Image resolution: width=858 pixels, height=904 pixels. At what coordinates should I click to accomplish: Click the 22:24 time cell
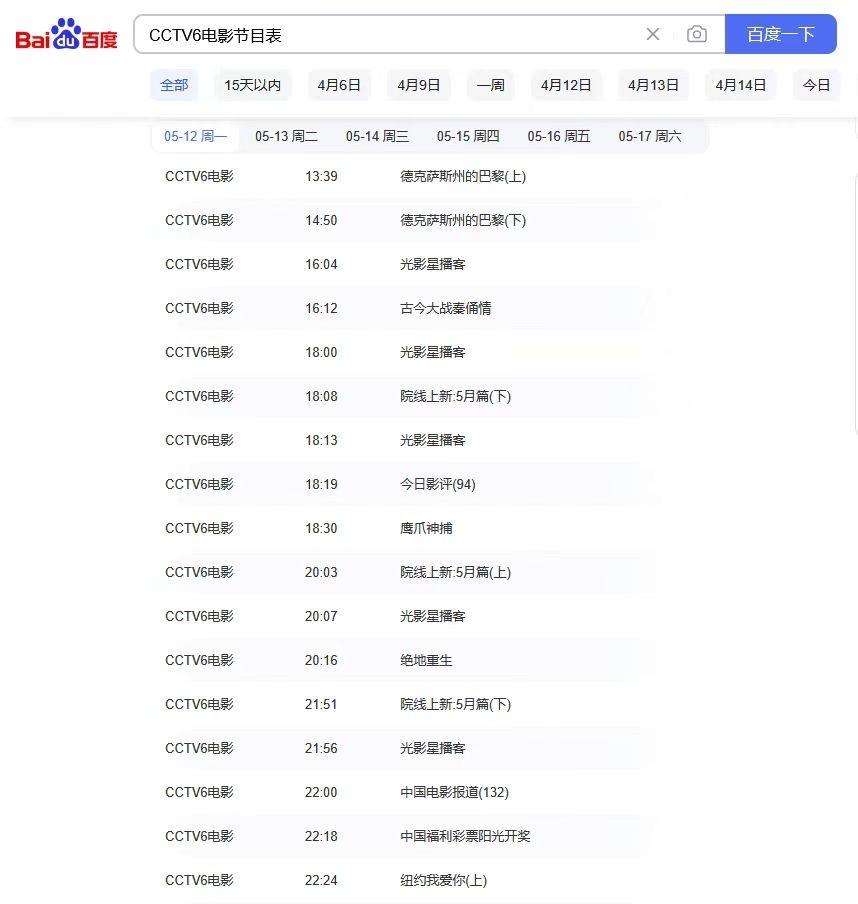321,880
